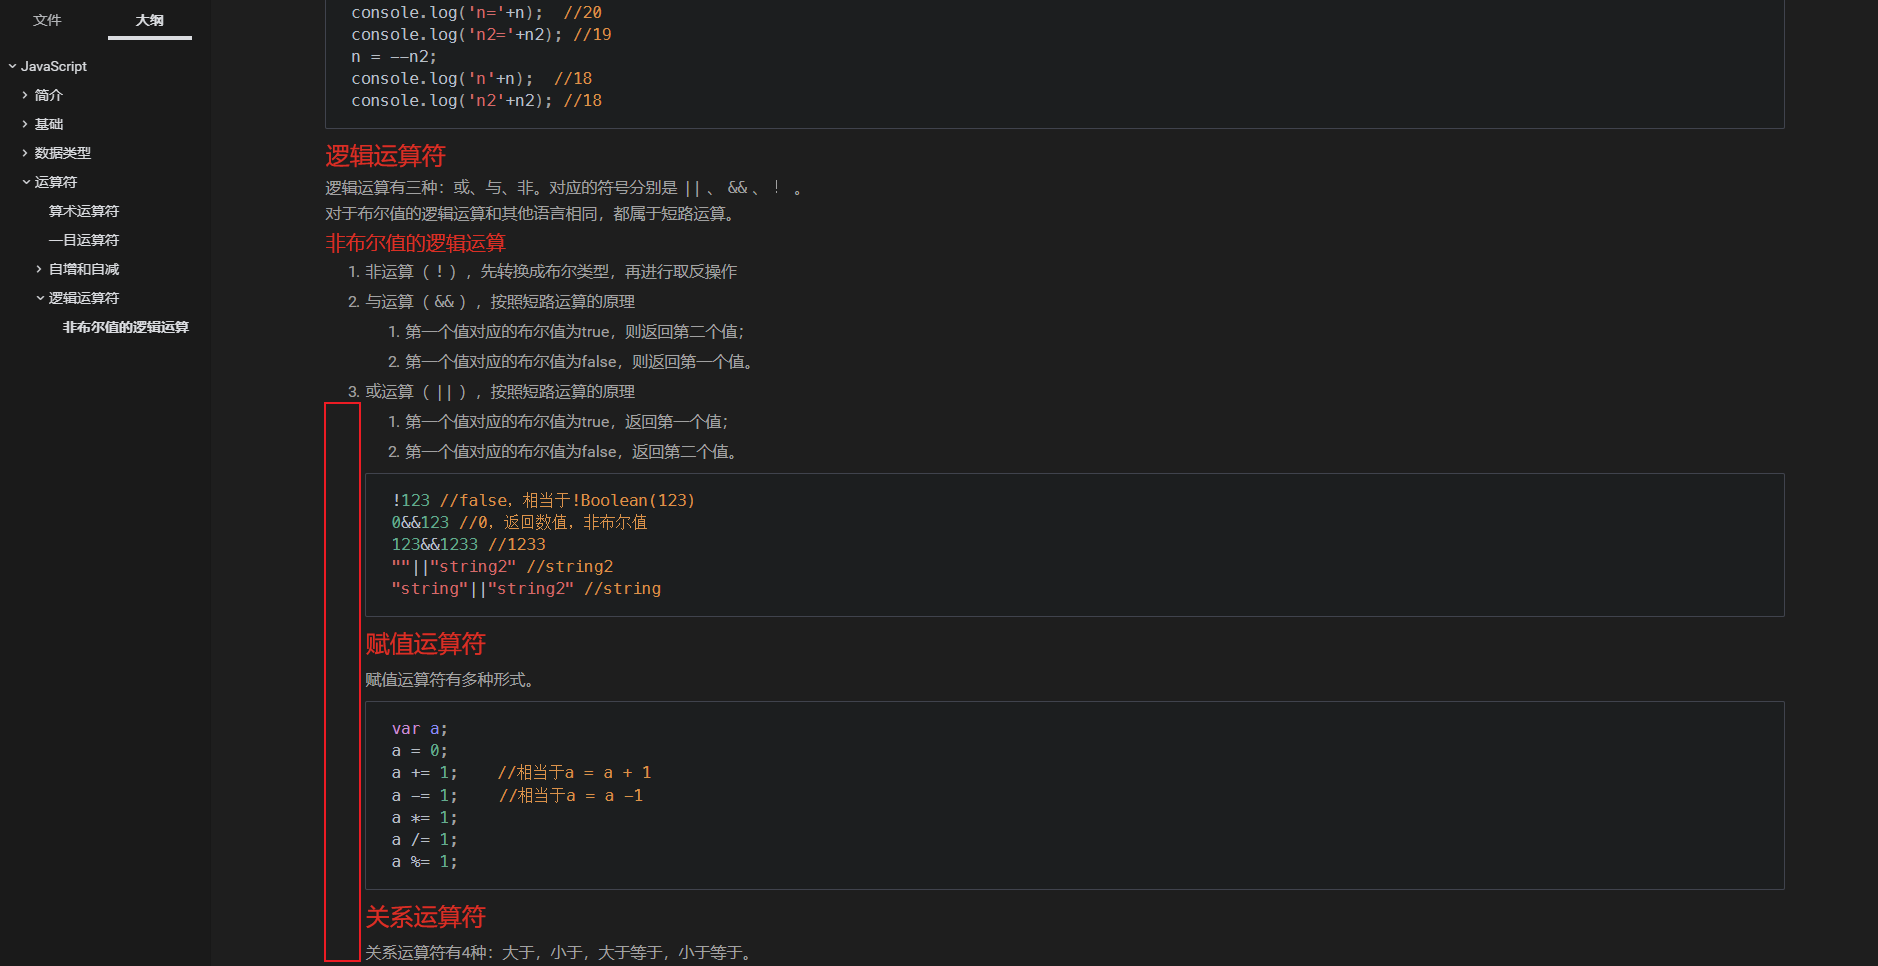
Task: Click the text '赋值运算符有多种形式'
Action: [450, 680]
